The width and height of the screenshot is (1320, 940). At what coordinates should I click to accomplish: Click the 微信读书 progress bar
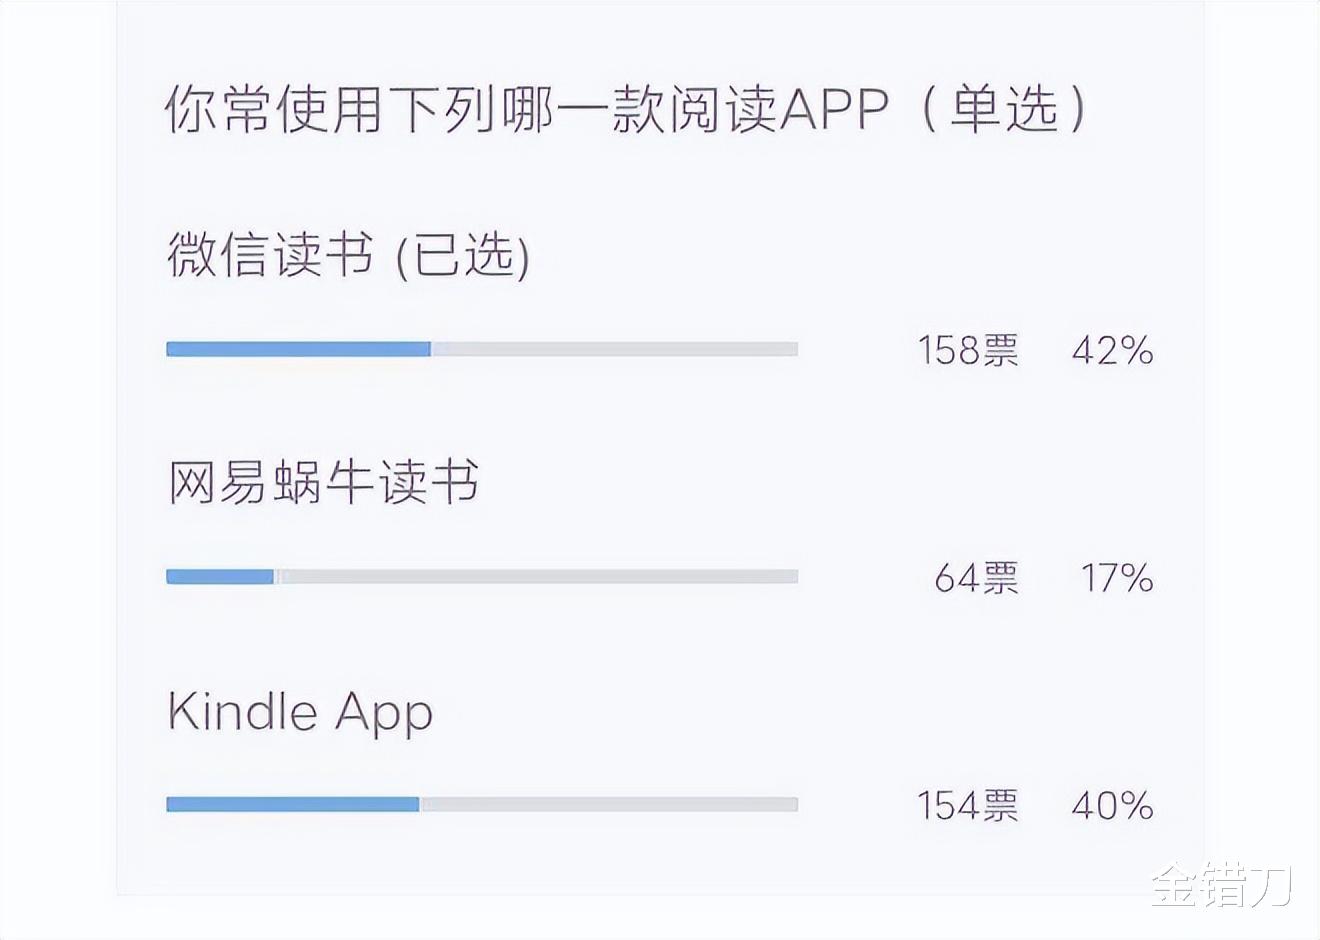tap(480, 348)
